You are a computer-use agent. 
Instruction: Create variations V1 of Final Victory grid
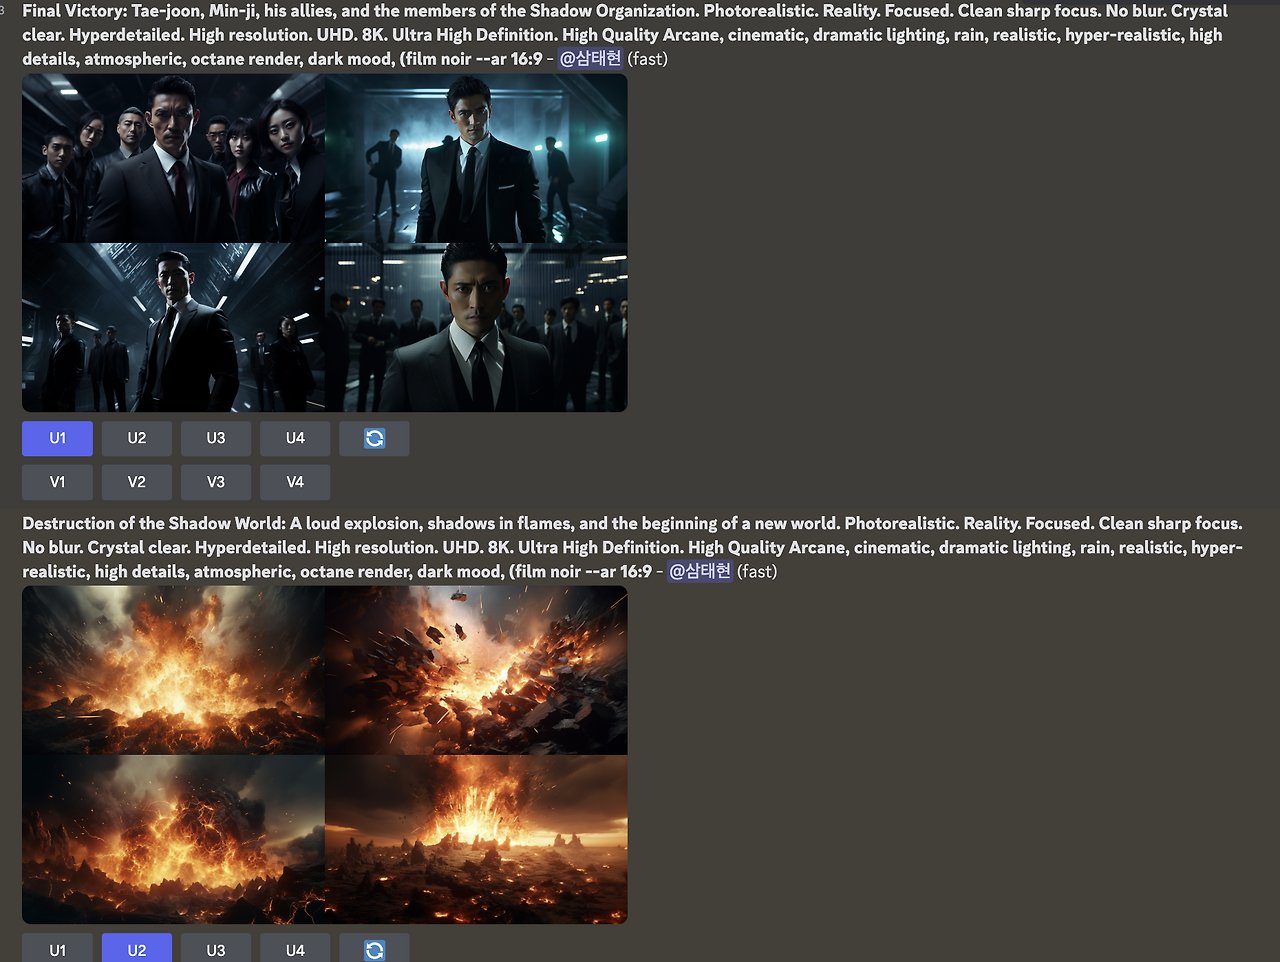57,482
